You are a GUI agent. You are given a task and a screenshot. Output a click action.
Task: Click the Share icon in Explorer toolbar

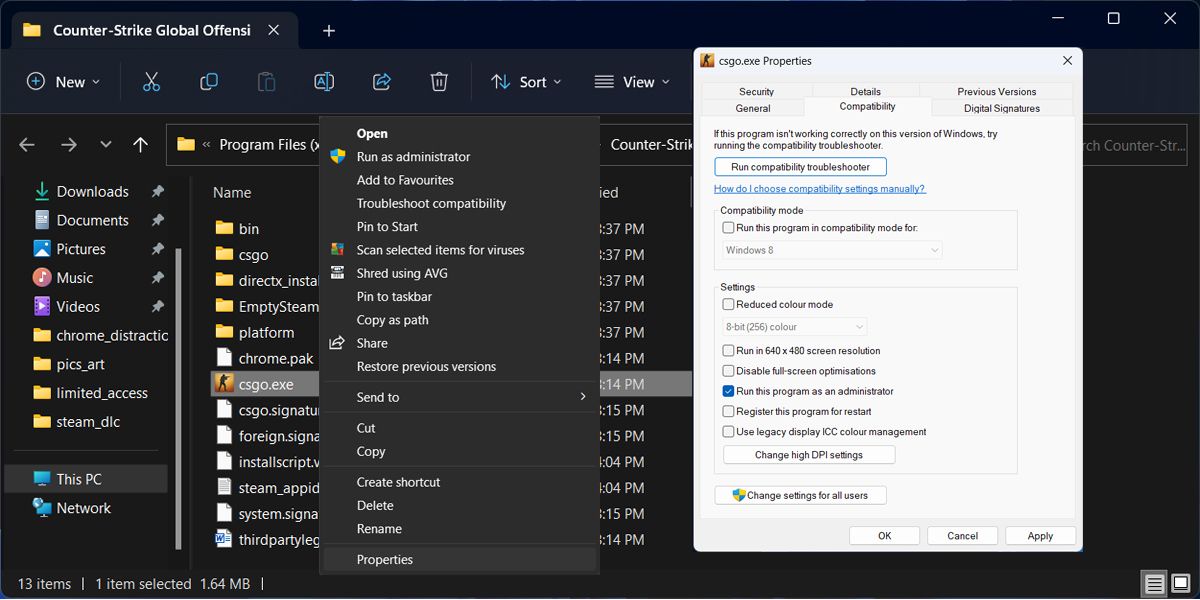tap(381, 82)
